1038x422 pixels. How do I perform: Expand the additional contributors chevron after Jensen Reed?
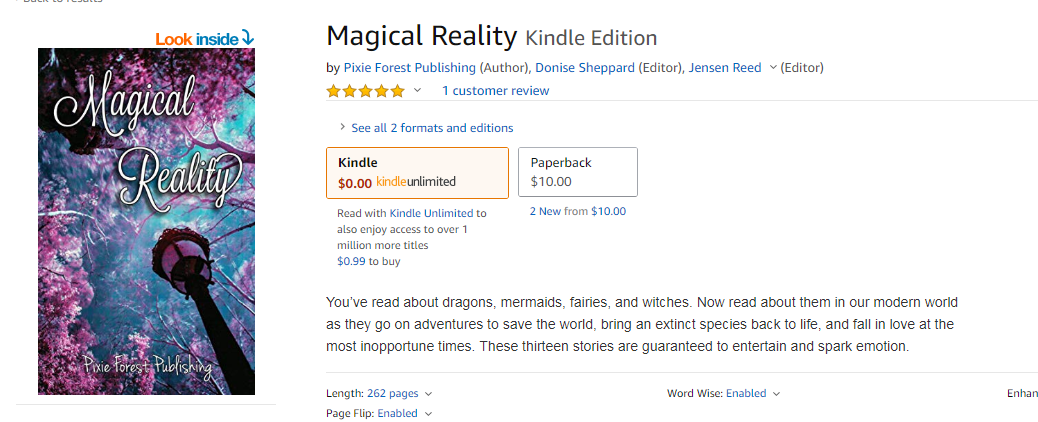point(772,68)
